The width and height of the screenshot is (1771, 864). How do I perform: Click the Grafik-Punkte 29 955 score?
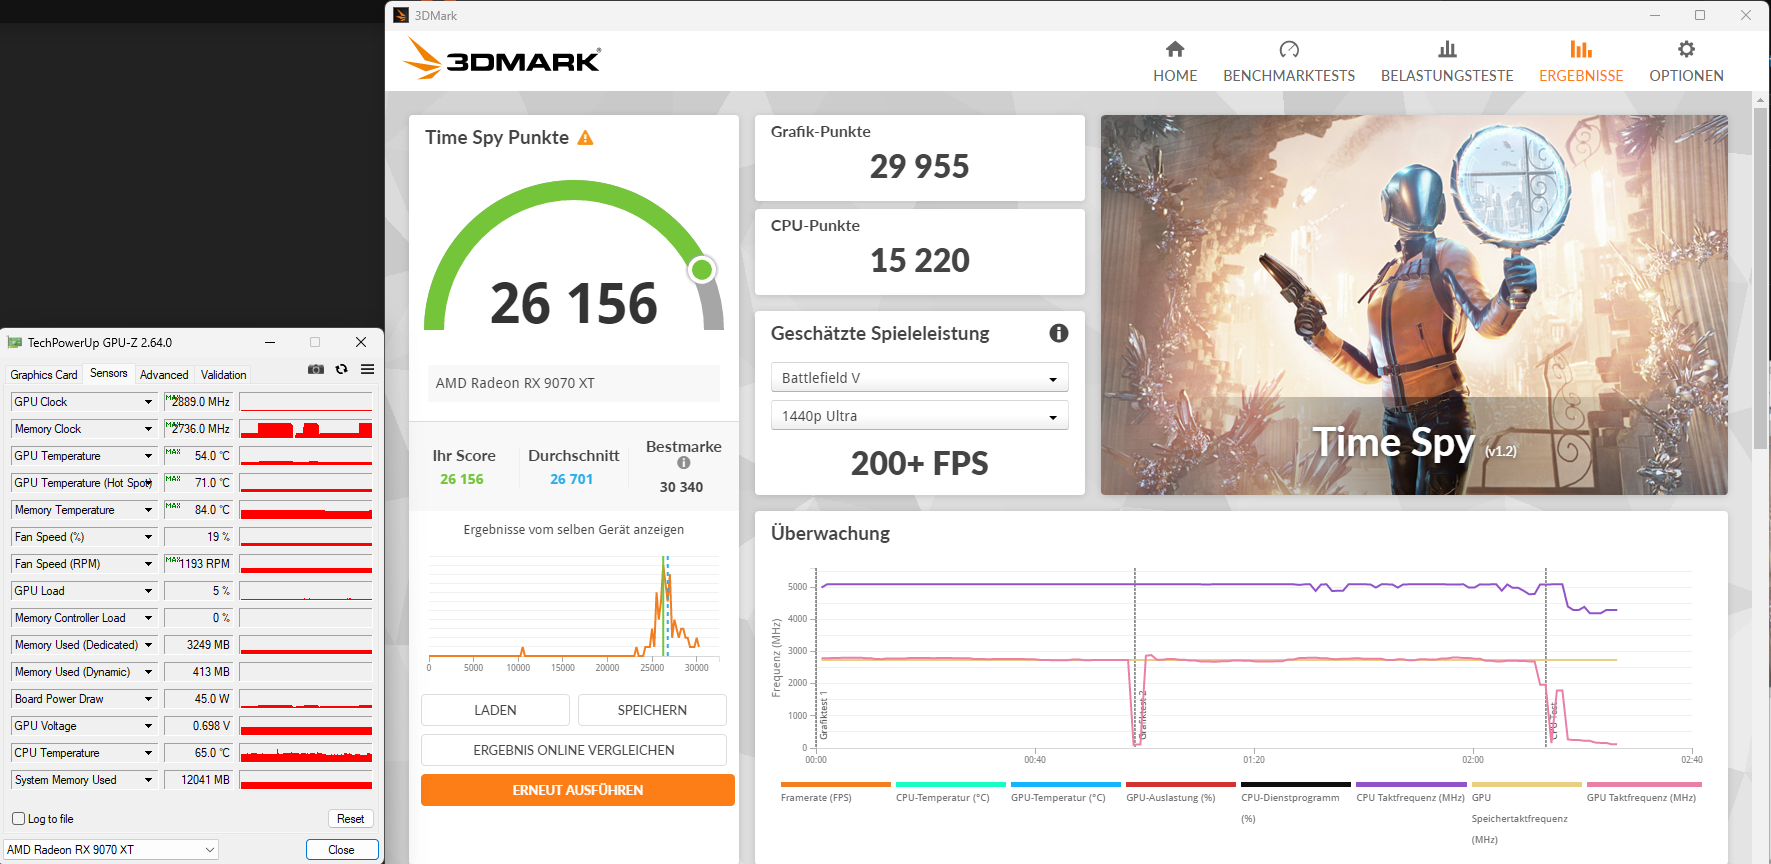click(920, 166)
